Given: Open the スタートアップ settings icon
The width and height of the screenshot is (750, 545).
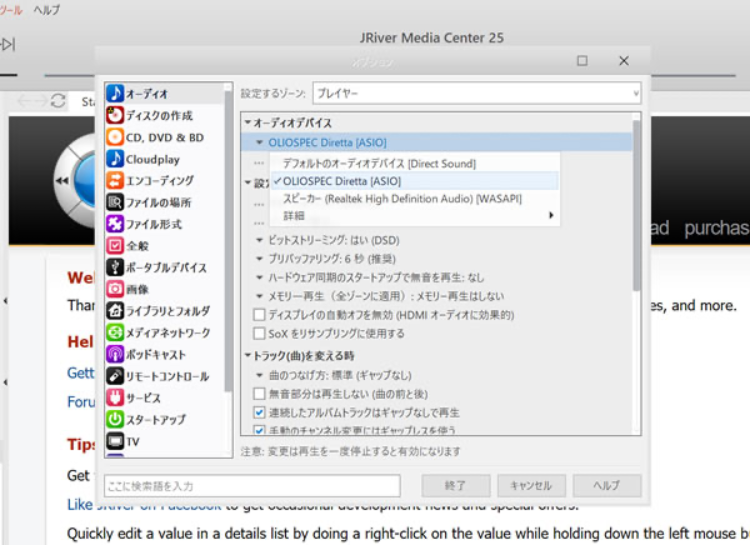Looking at the screenshot, I should [115, 419].
